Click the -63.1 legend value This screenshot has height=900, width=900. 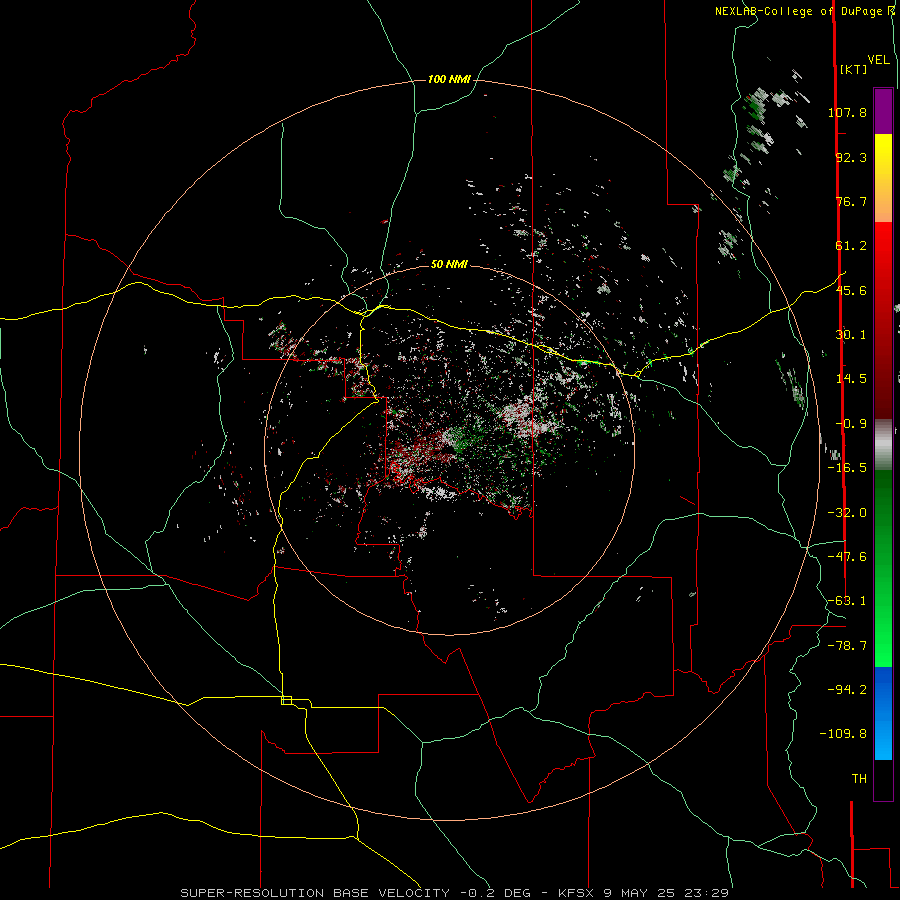(x=847, y=601)
